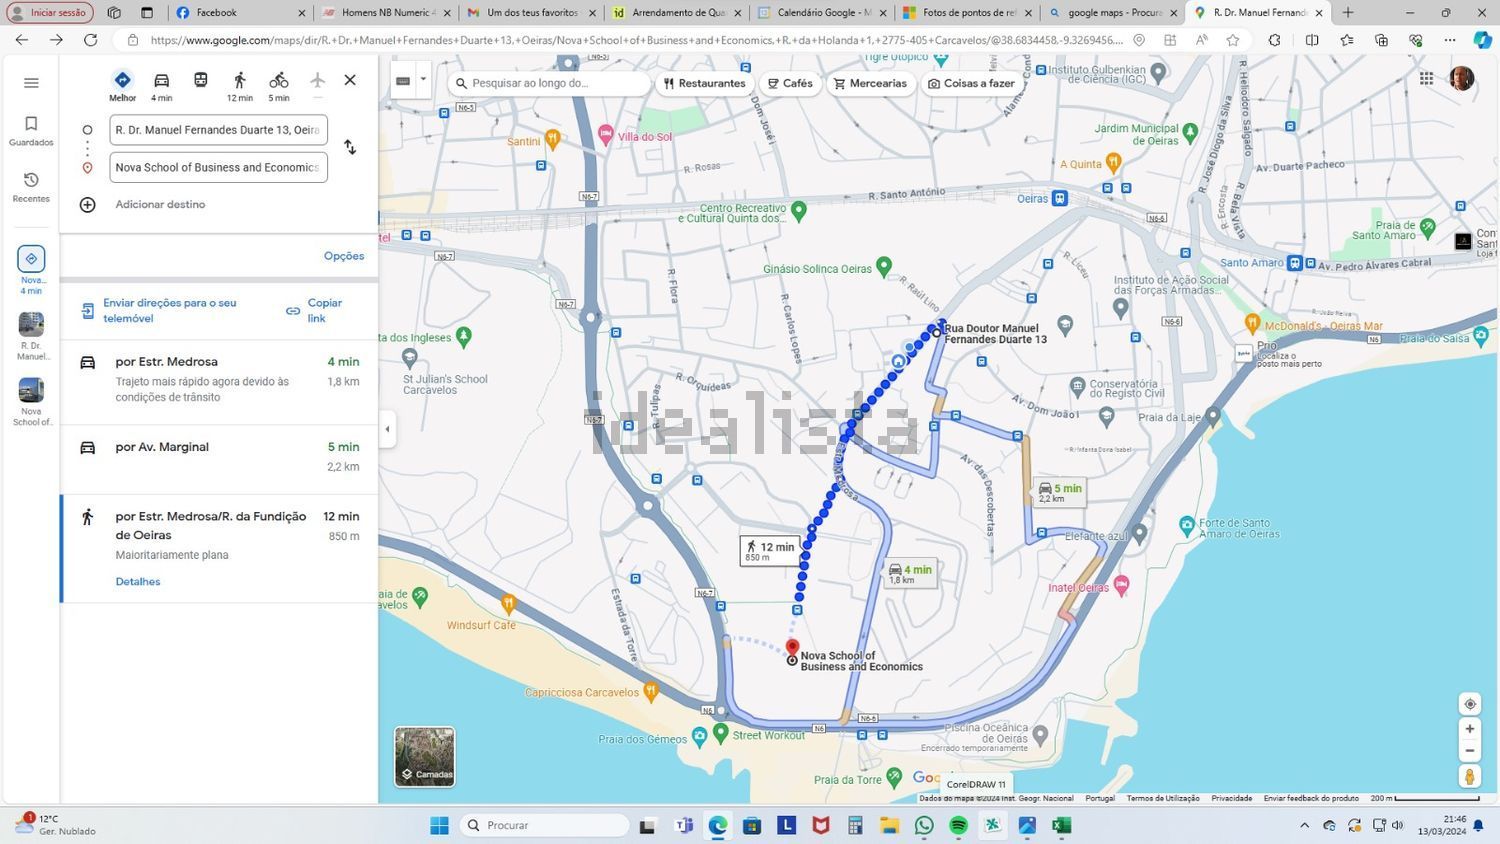Open WhatsApp from the taskbar

924,825
